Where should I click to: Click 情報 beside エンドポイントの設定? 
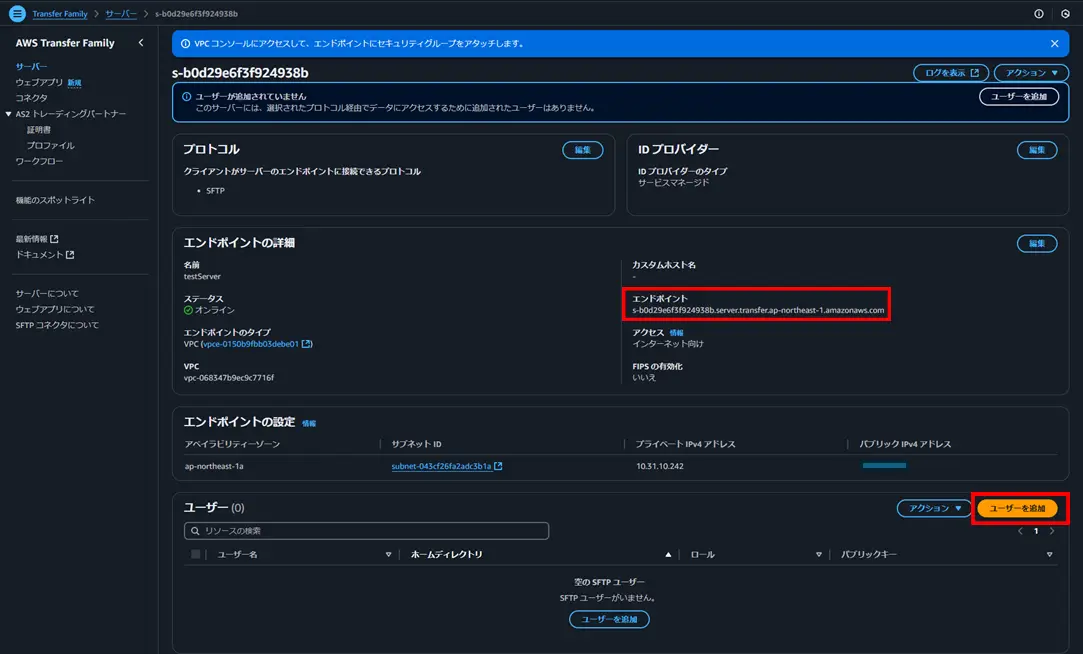point(309,423)
